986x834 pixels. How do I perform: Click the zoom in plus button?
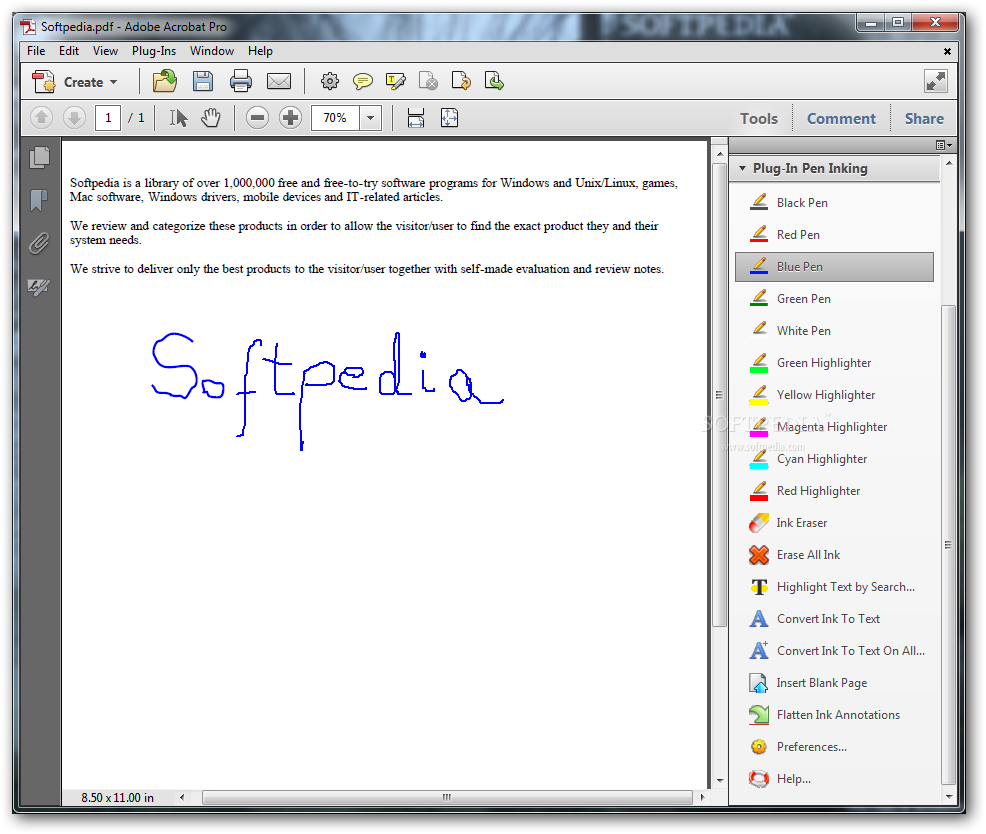tap(290, 118)
